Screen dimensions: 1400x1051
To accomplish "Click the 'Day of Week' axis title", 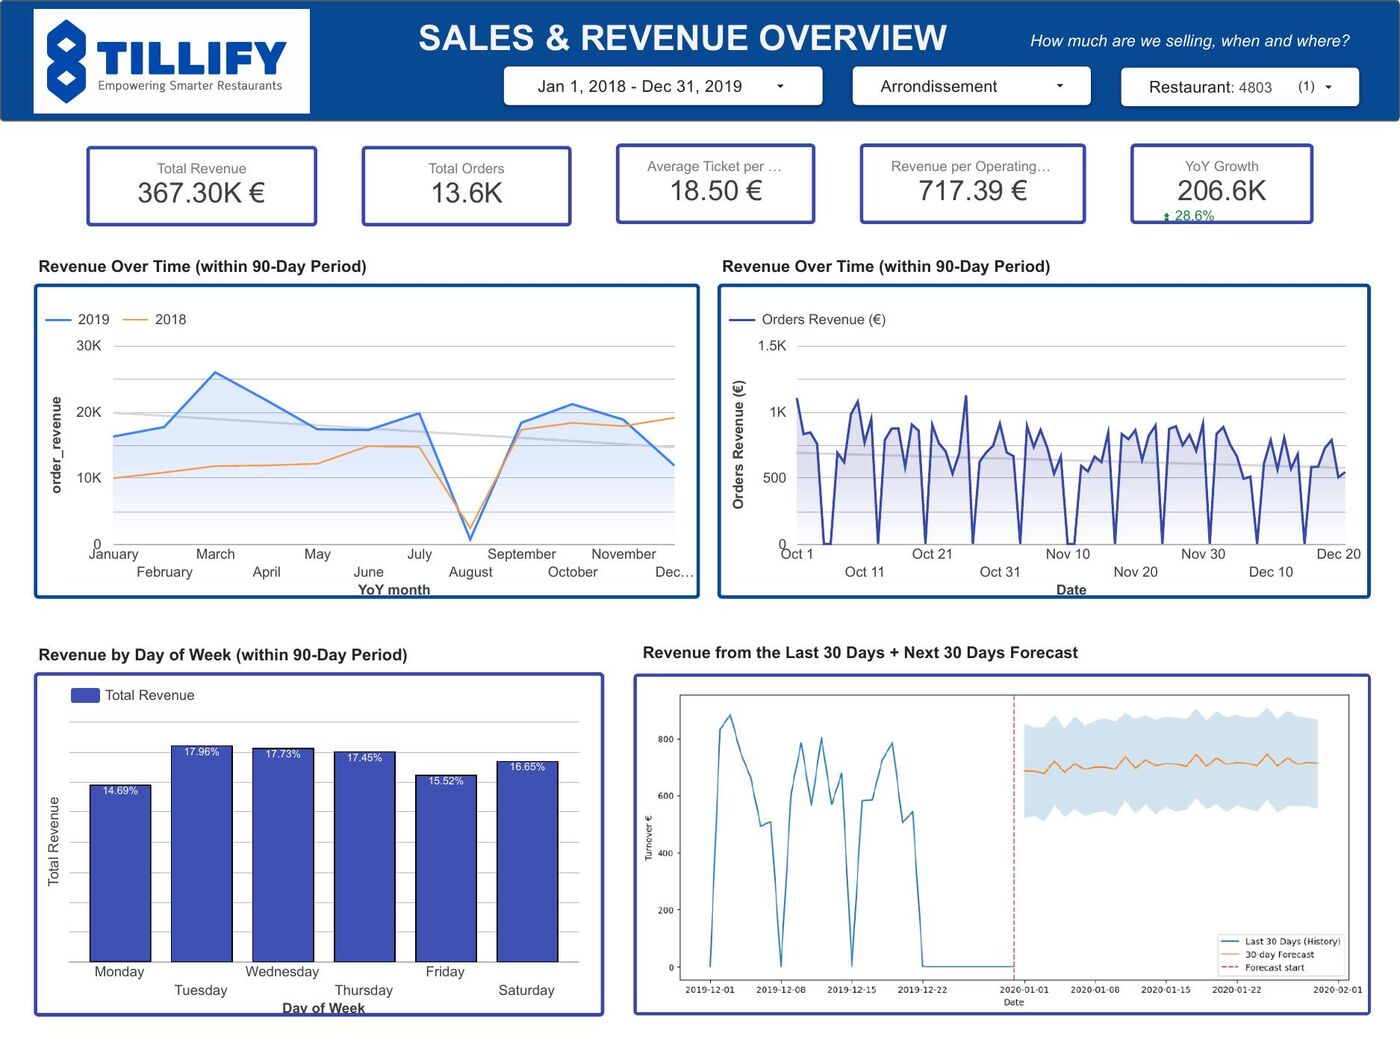I will [323, 1008].
